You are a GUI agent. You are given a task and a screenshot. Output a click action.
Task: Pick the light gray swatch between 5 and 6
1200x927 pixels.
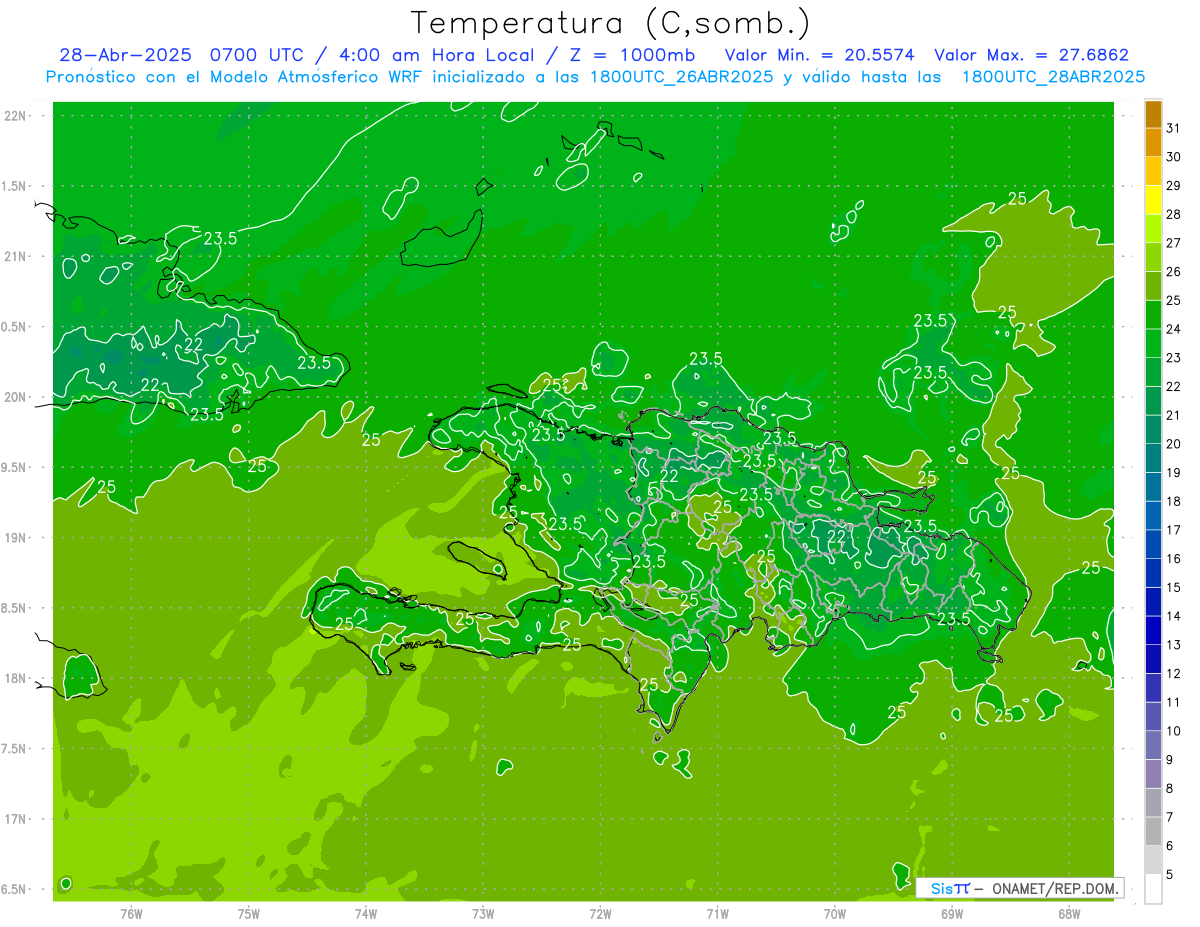pos(1153,860)
